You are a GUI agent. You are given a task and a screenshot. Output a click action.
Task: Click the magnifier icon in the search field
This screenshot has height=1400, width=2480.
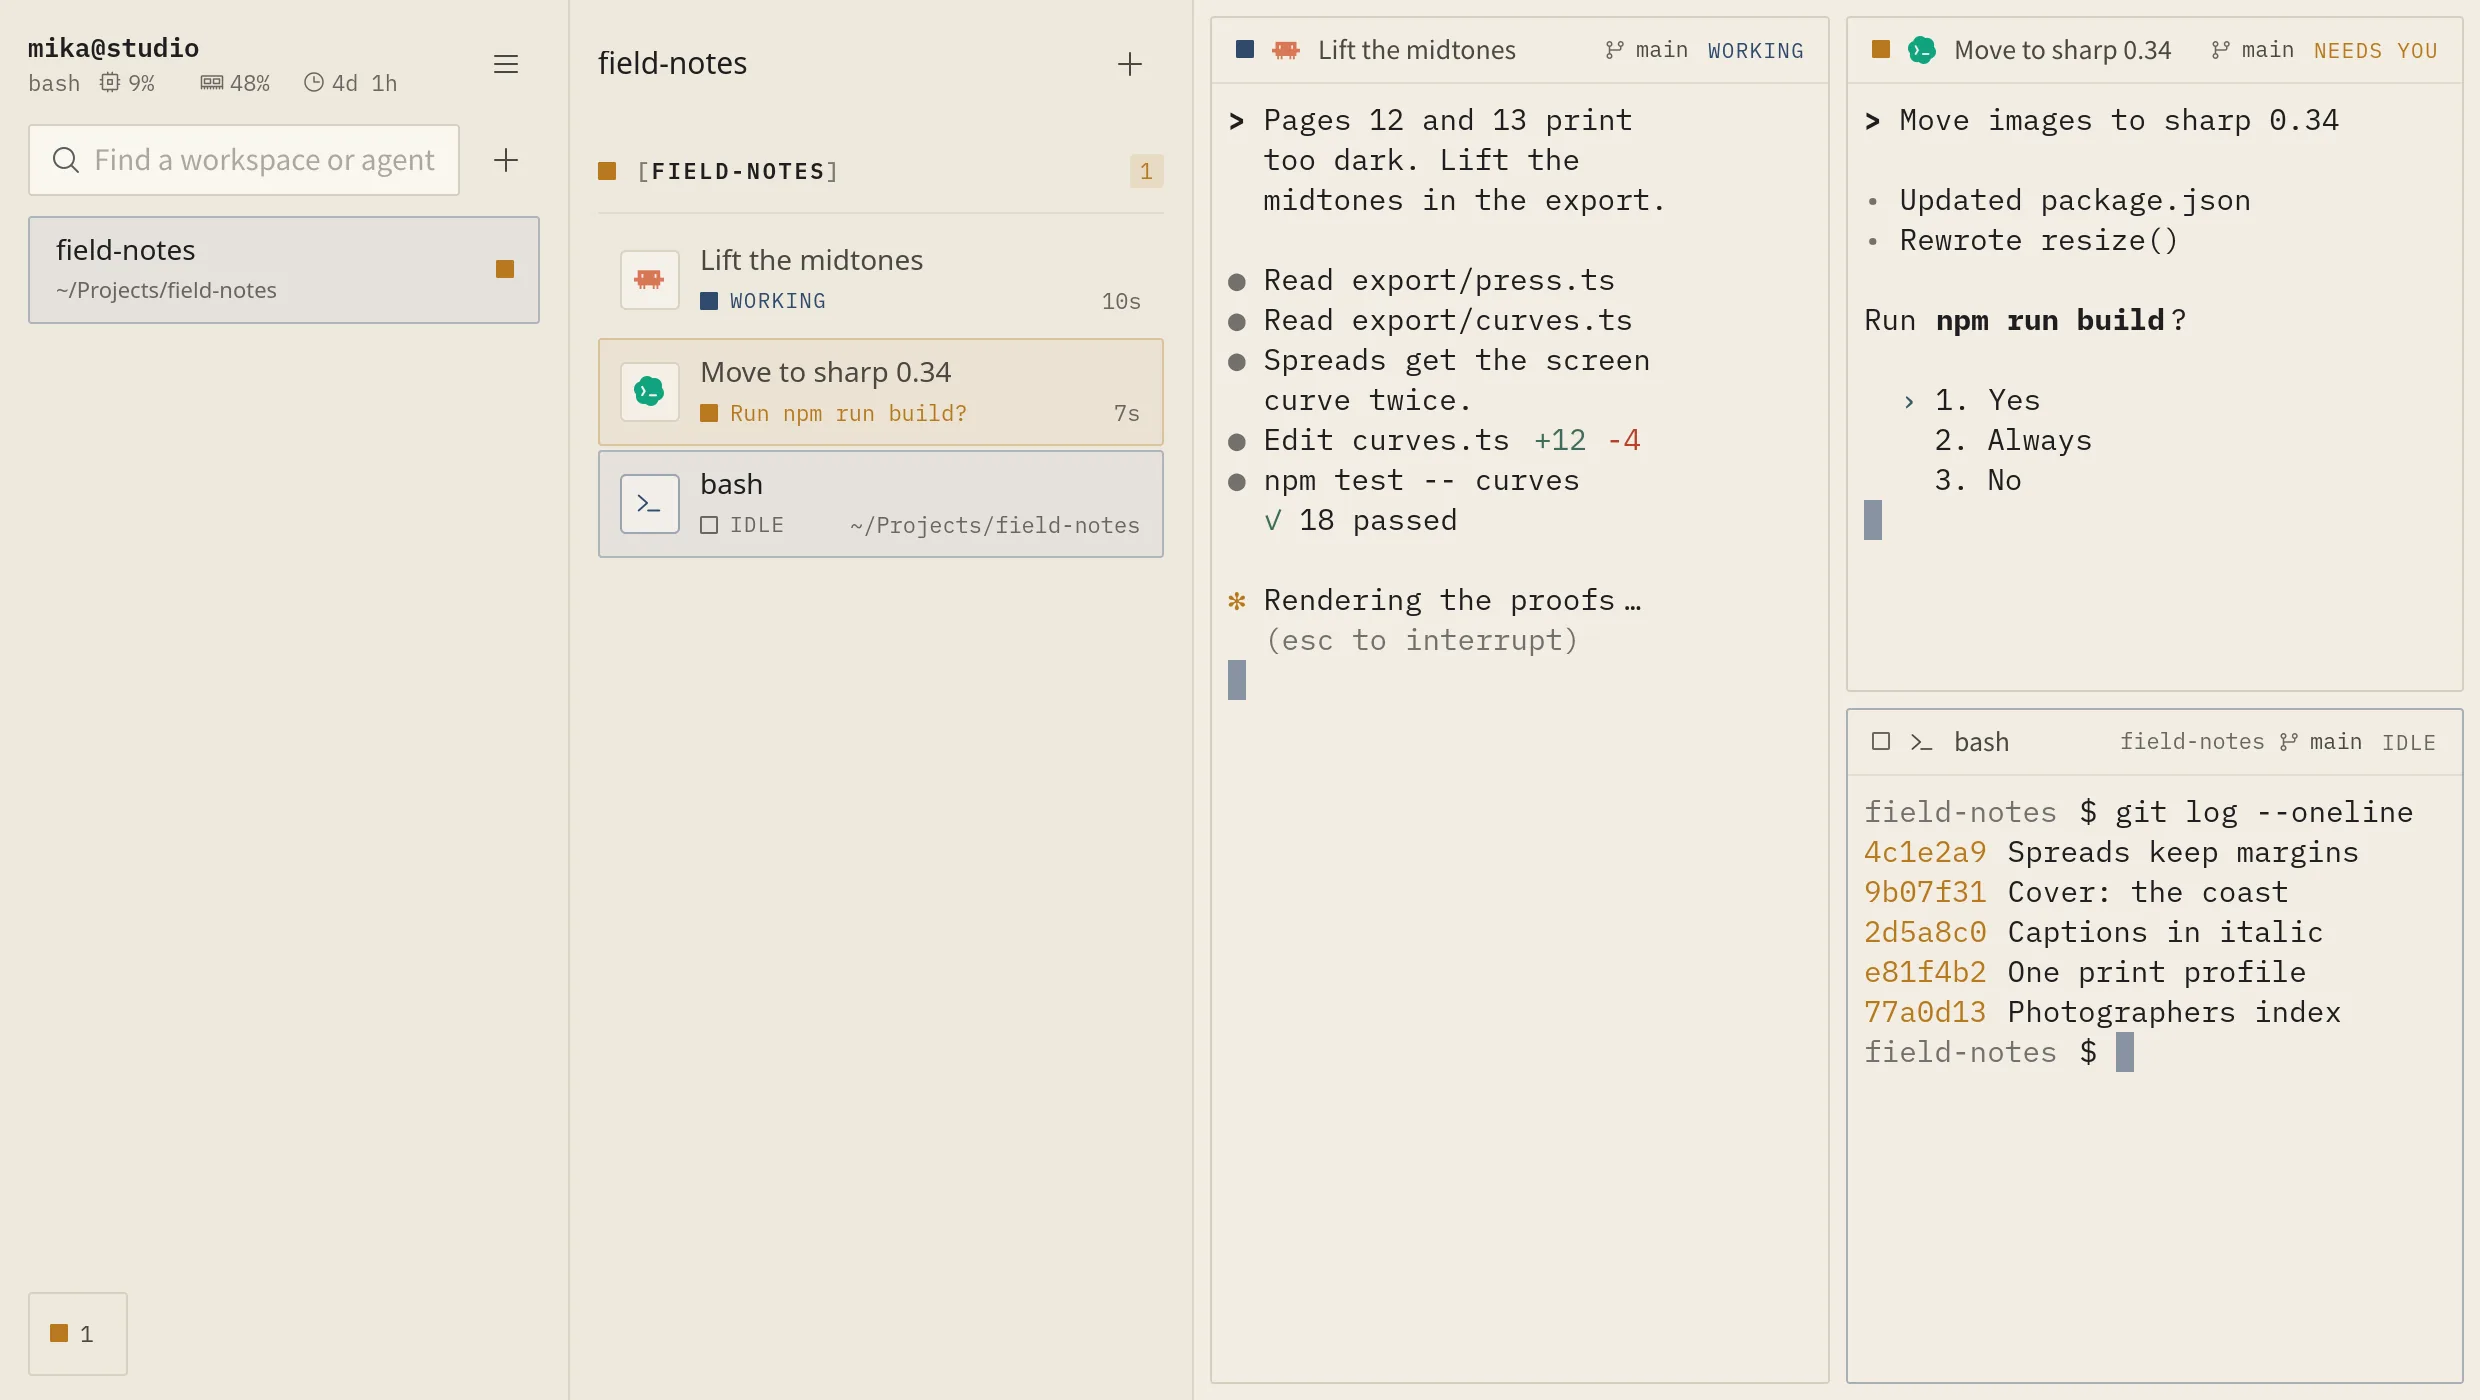coord(66,160)
